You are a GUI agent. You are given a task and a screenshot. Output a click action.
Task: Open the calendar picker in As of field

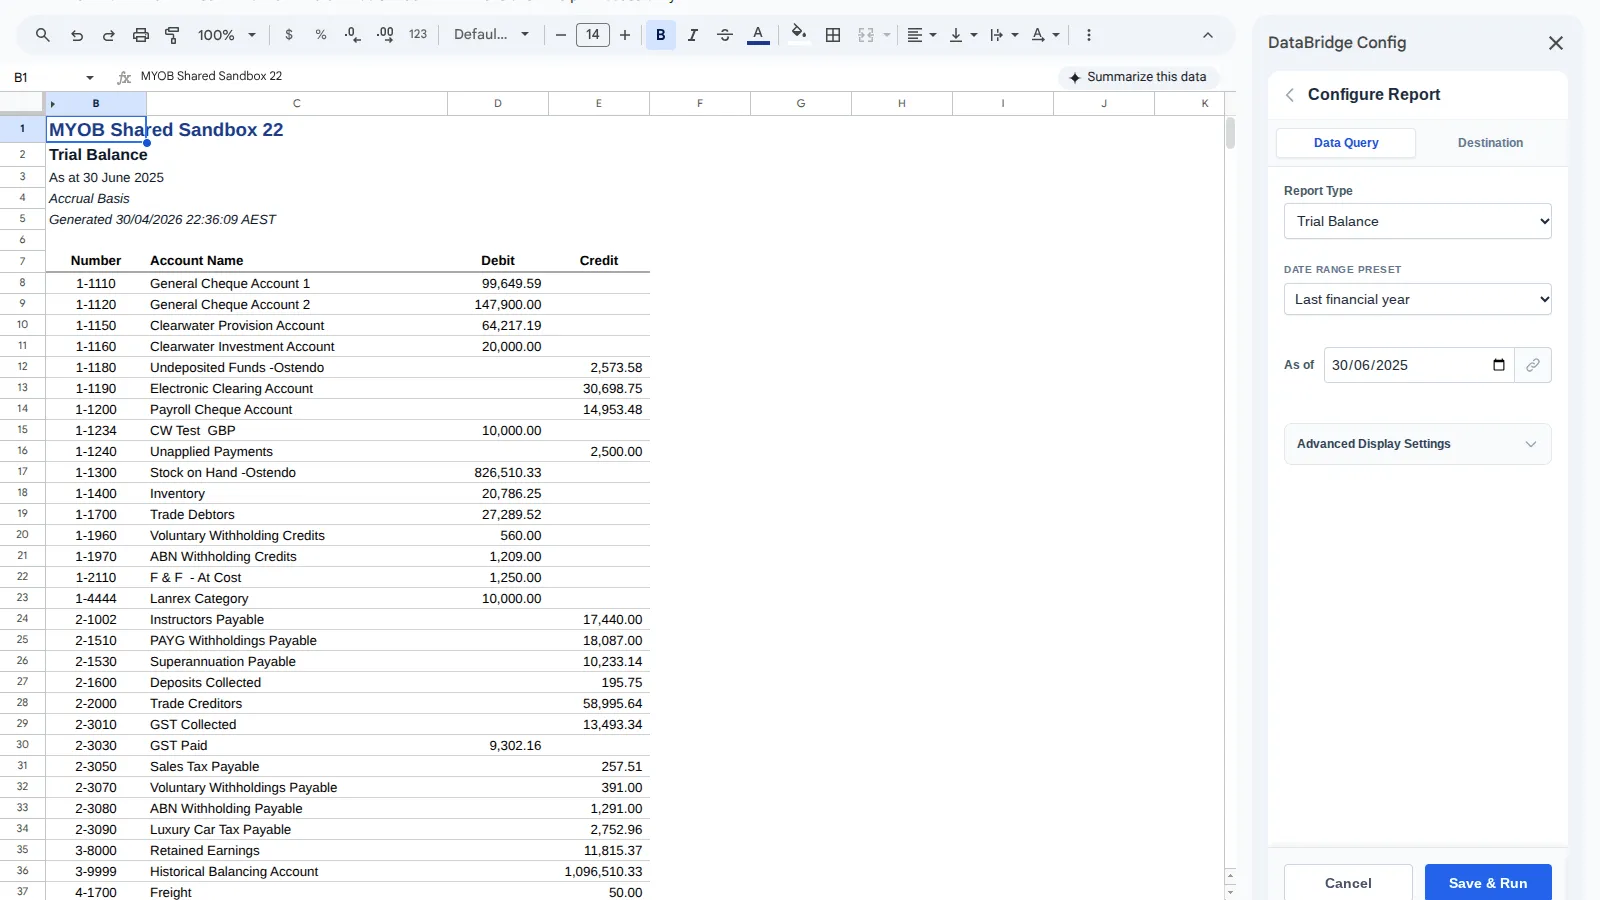click(x=1499, y=365)
